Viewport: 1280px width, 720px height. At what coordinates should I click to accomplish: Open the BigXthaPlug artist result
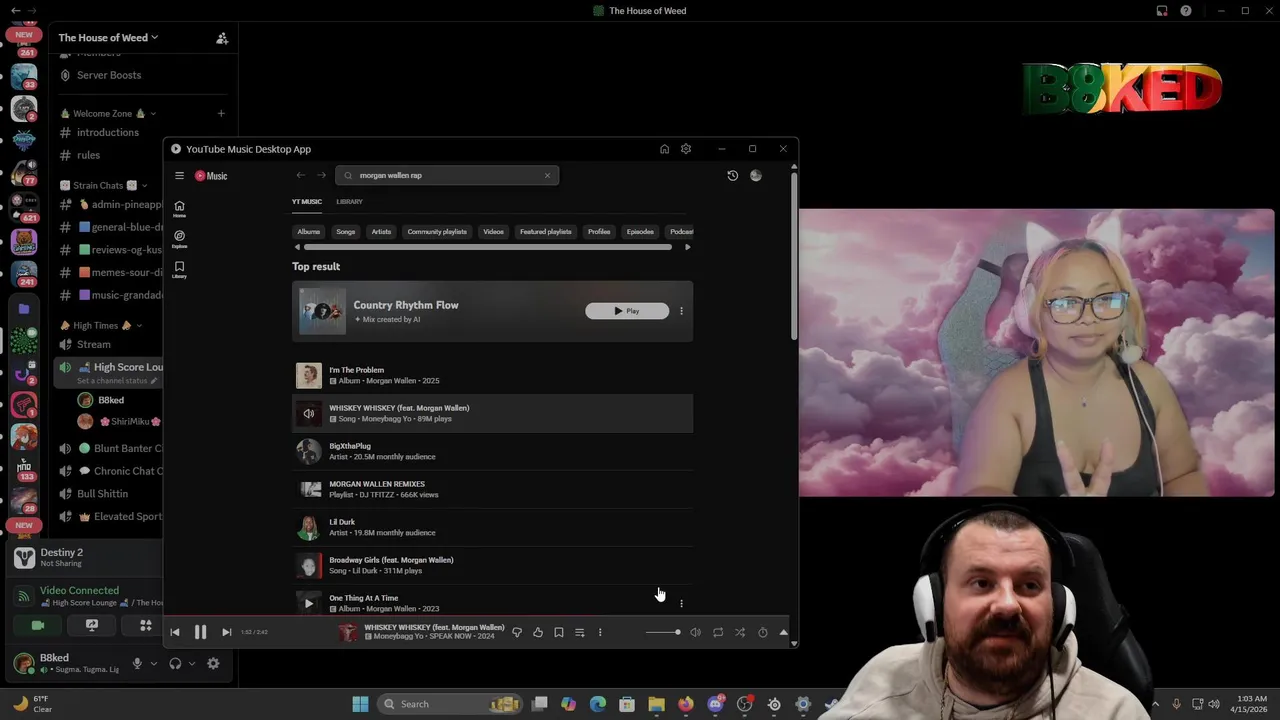pyautogui.click(x=492, y=451)
